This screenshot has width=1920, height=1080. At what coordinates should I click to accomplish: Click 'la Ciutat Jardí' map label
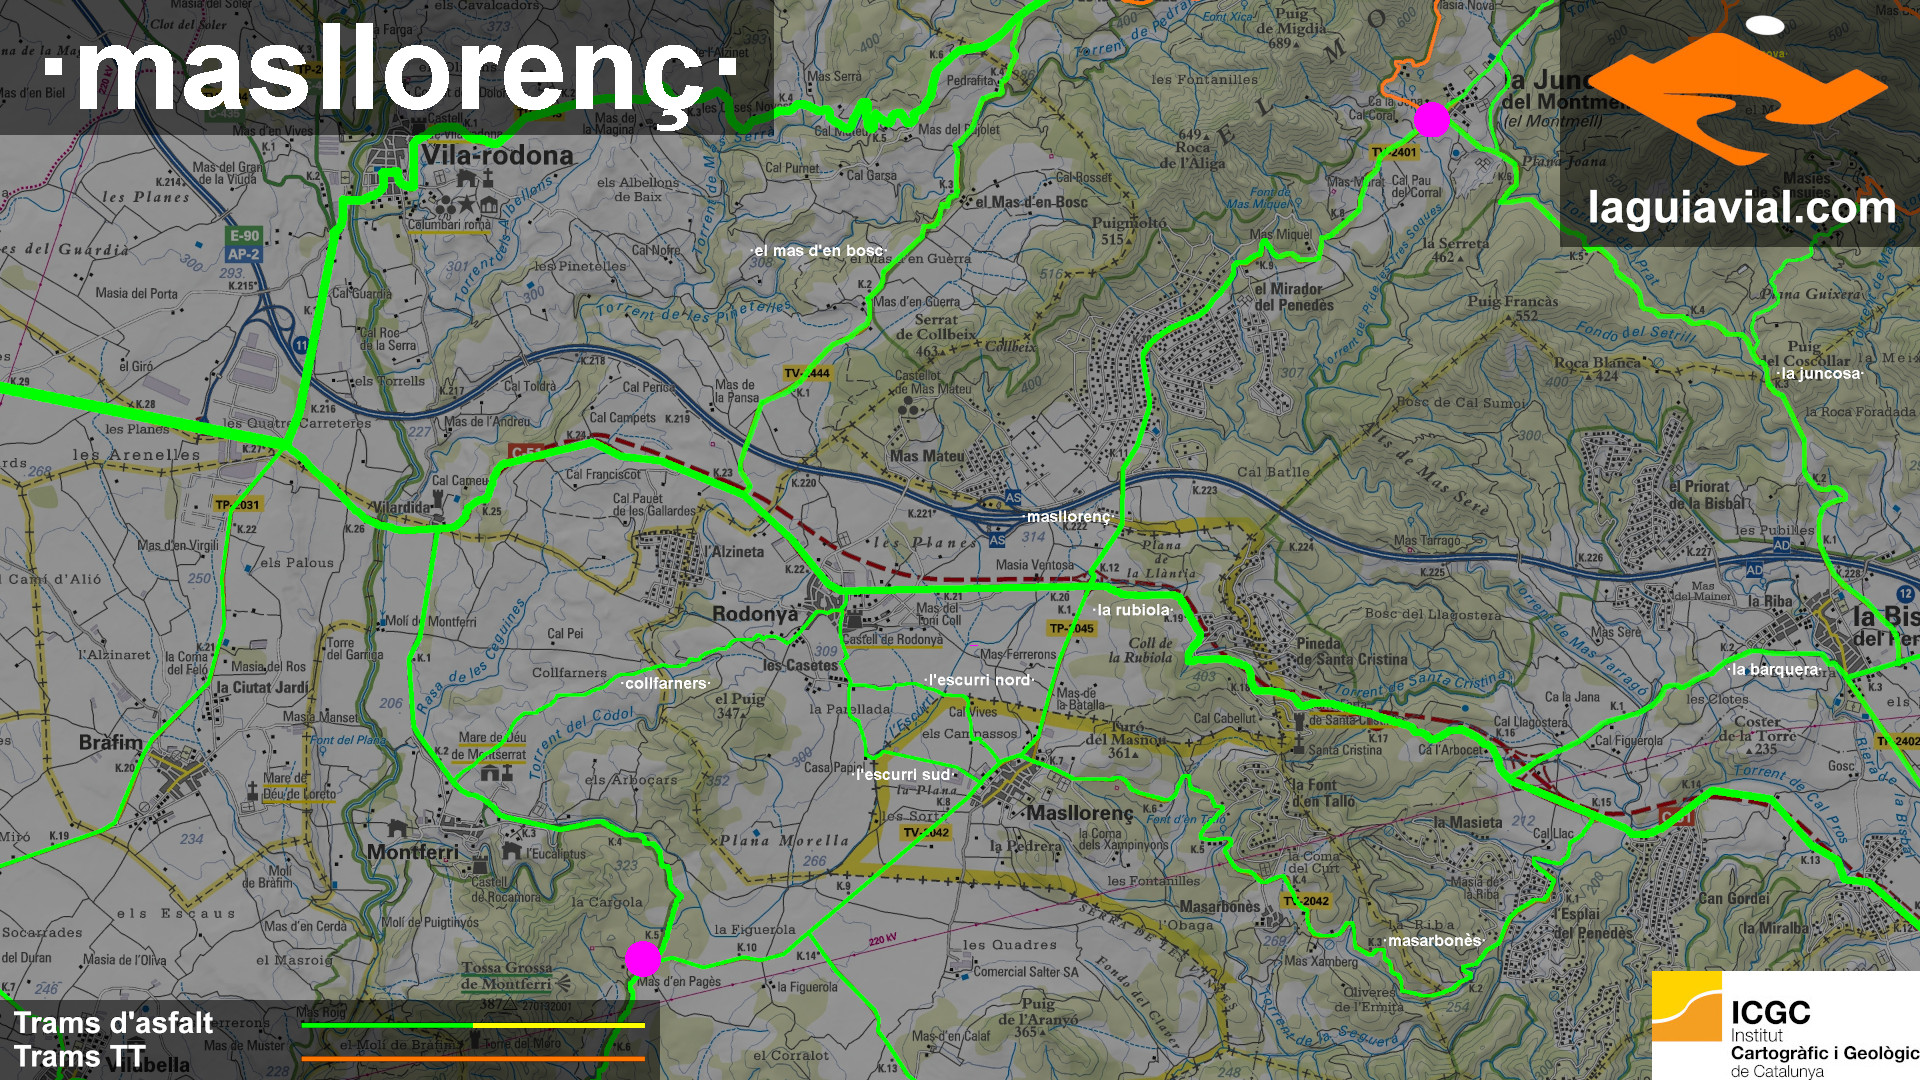pos(263,688)
